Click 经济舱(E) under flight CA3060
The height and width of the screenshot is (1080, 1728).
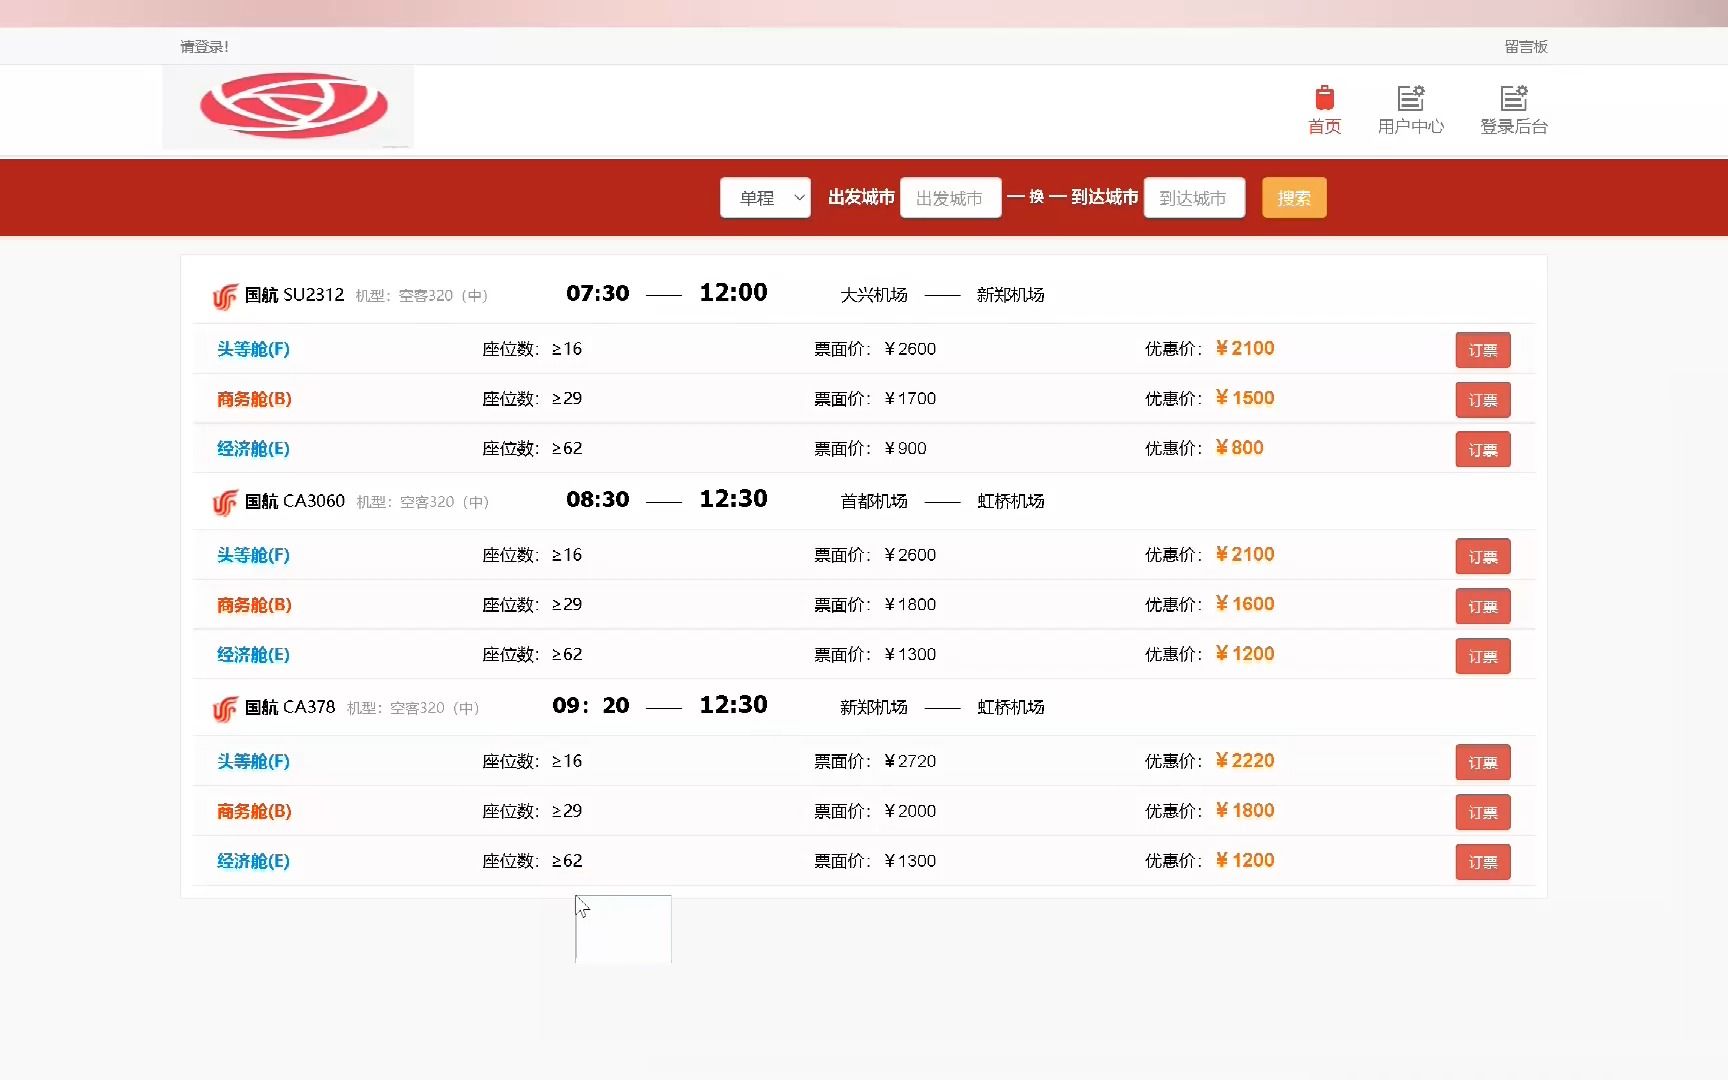[253, 655]
